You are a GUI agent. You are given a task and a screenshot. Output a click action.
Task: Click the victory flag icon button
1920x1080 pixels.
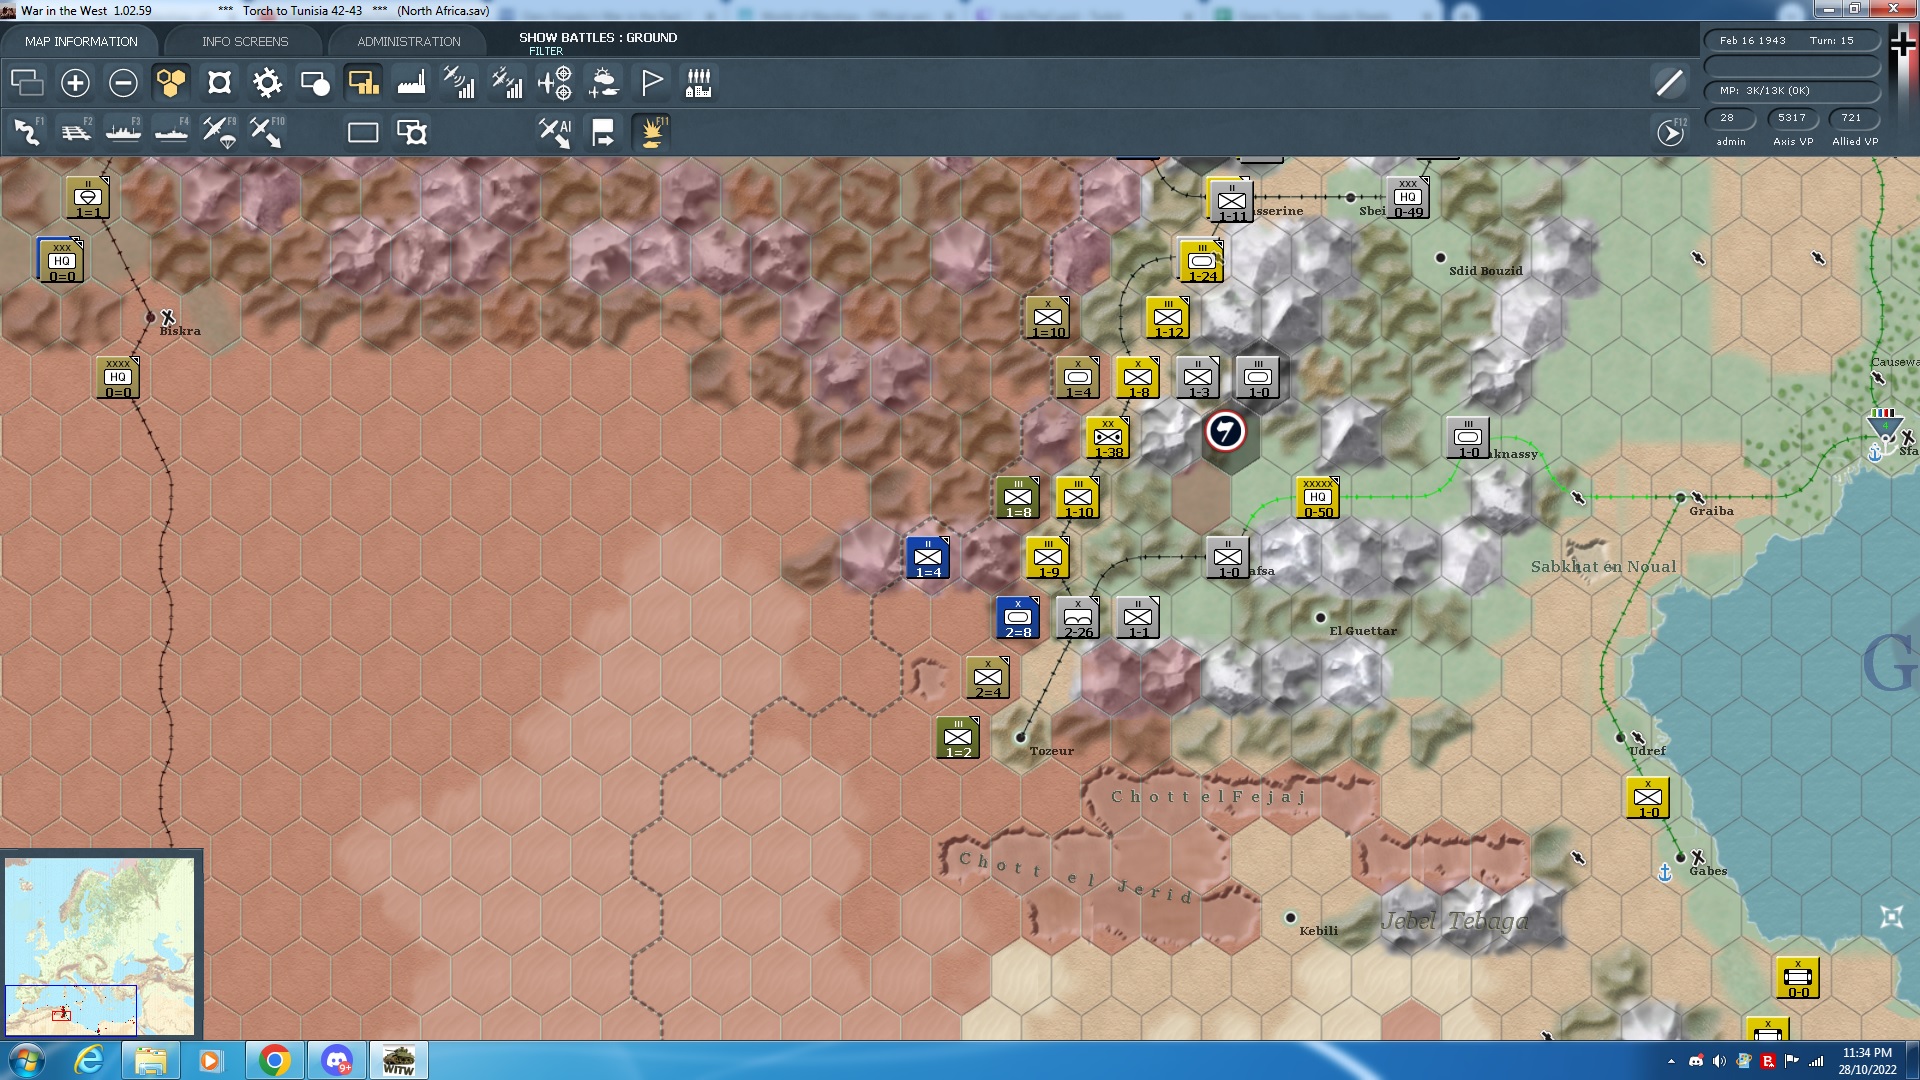click(x=651, y=83)
